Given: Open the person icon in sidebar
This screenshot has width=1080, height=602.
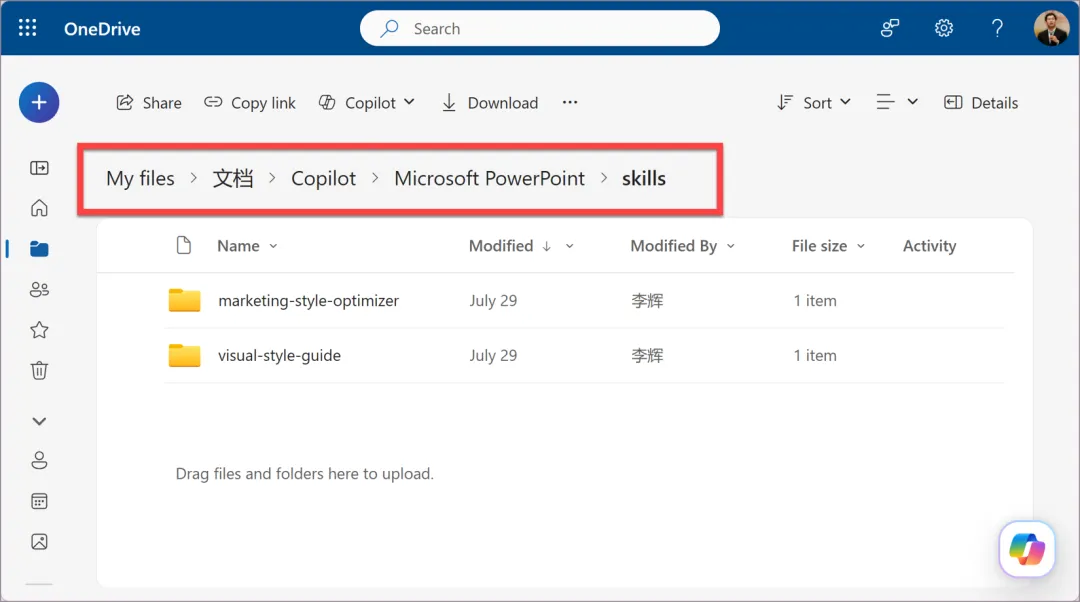Looking at the screenshot, I should pos(39,460).
